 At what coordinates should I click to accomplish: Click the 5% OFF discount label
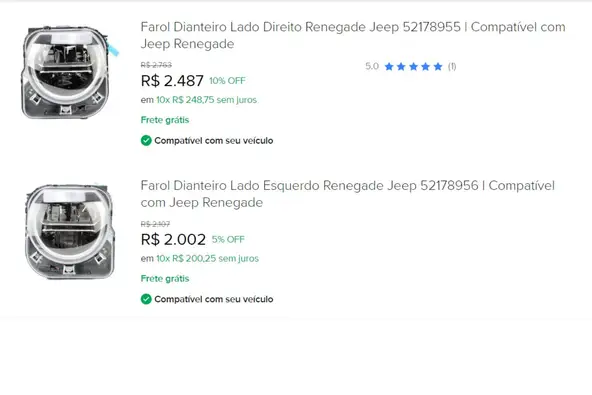228,239
